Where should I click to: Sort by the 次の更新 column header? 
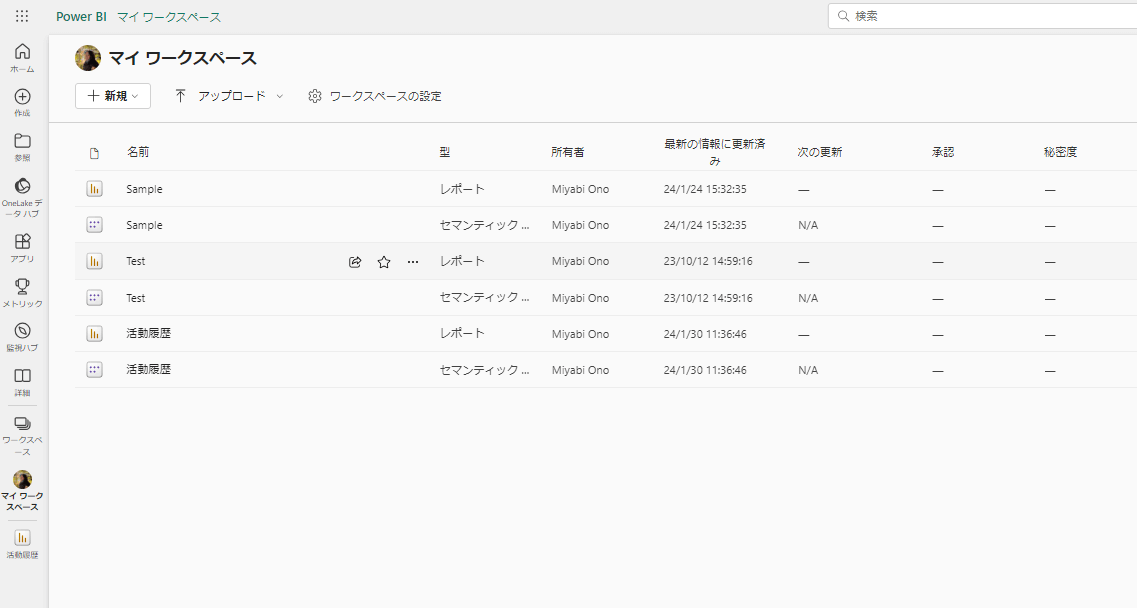tap(819, 152)
